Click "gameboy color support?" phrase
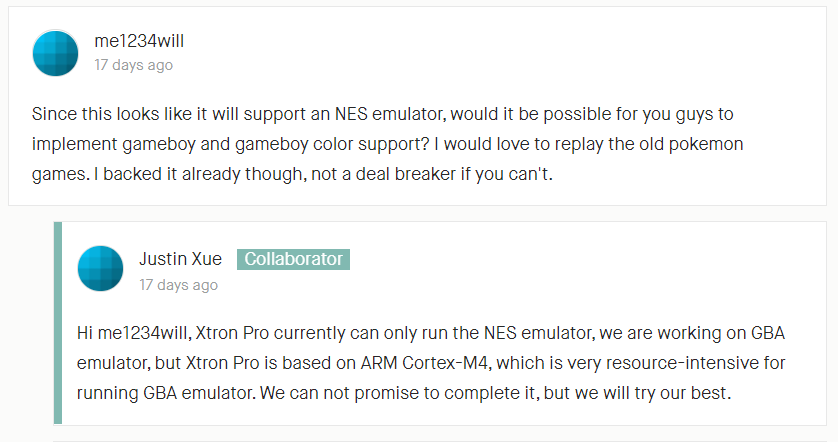This screenshot has height=442, width=838. coord(332,144)
